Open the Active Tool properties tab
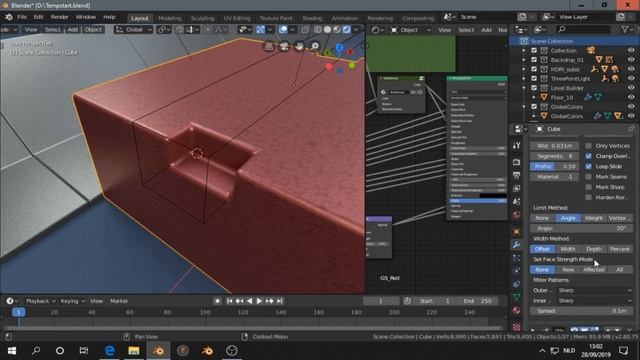Image resolution: width=640 pixels, height=360 pixels. tap(516, 145)
